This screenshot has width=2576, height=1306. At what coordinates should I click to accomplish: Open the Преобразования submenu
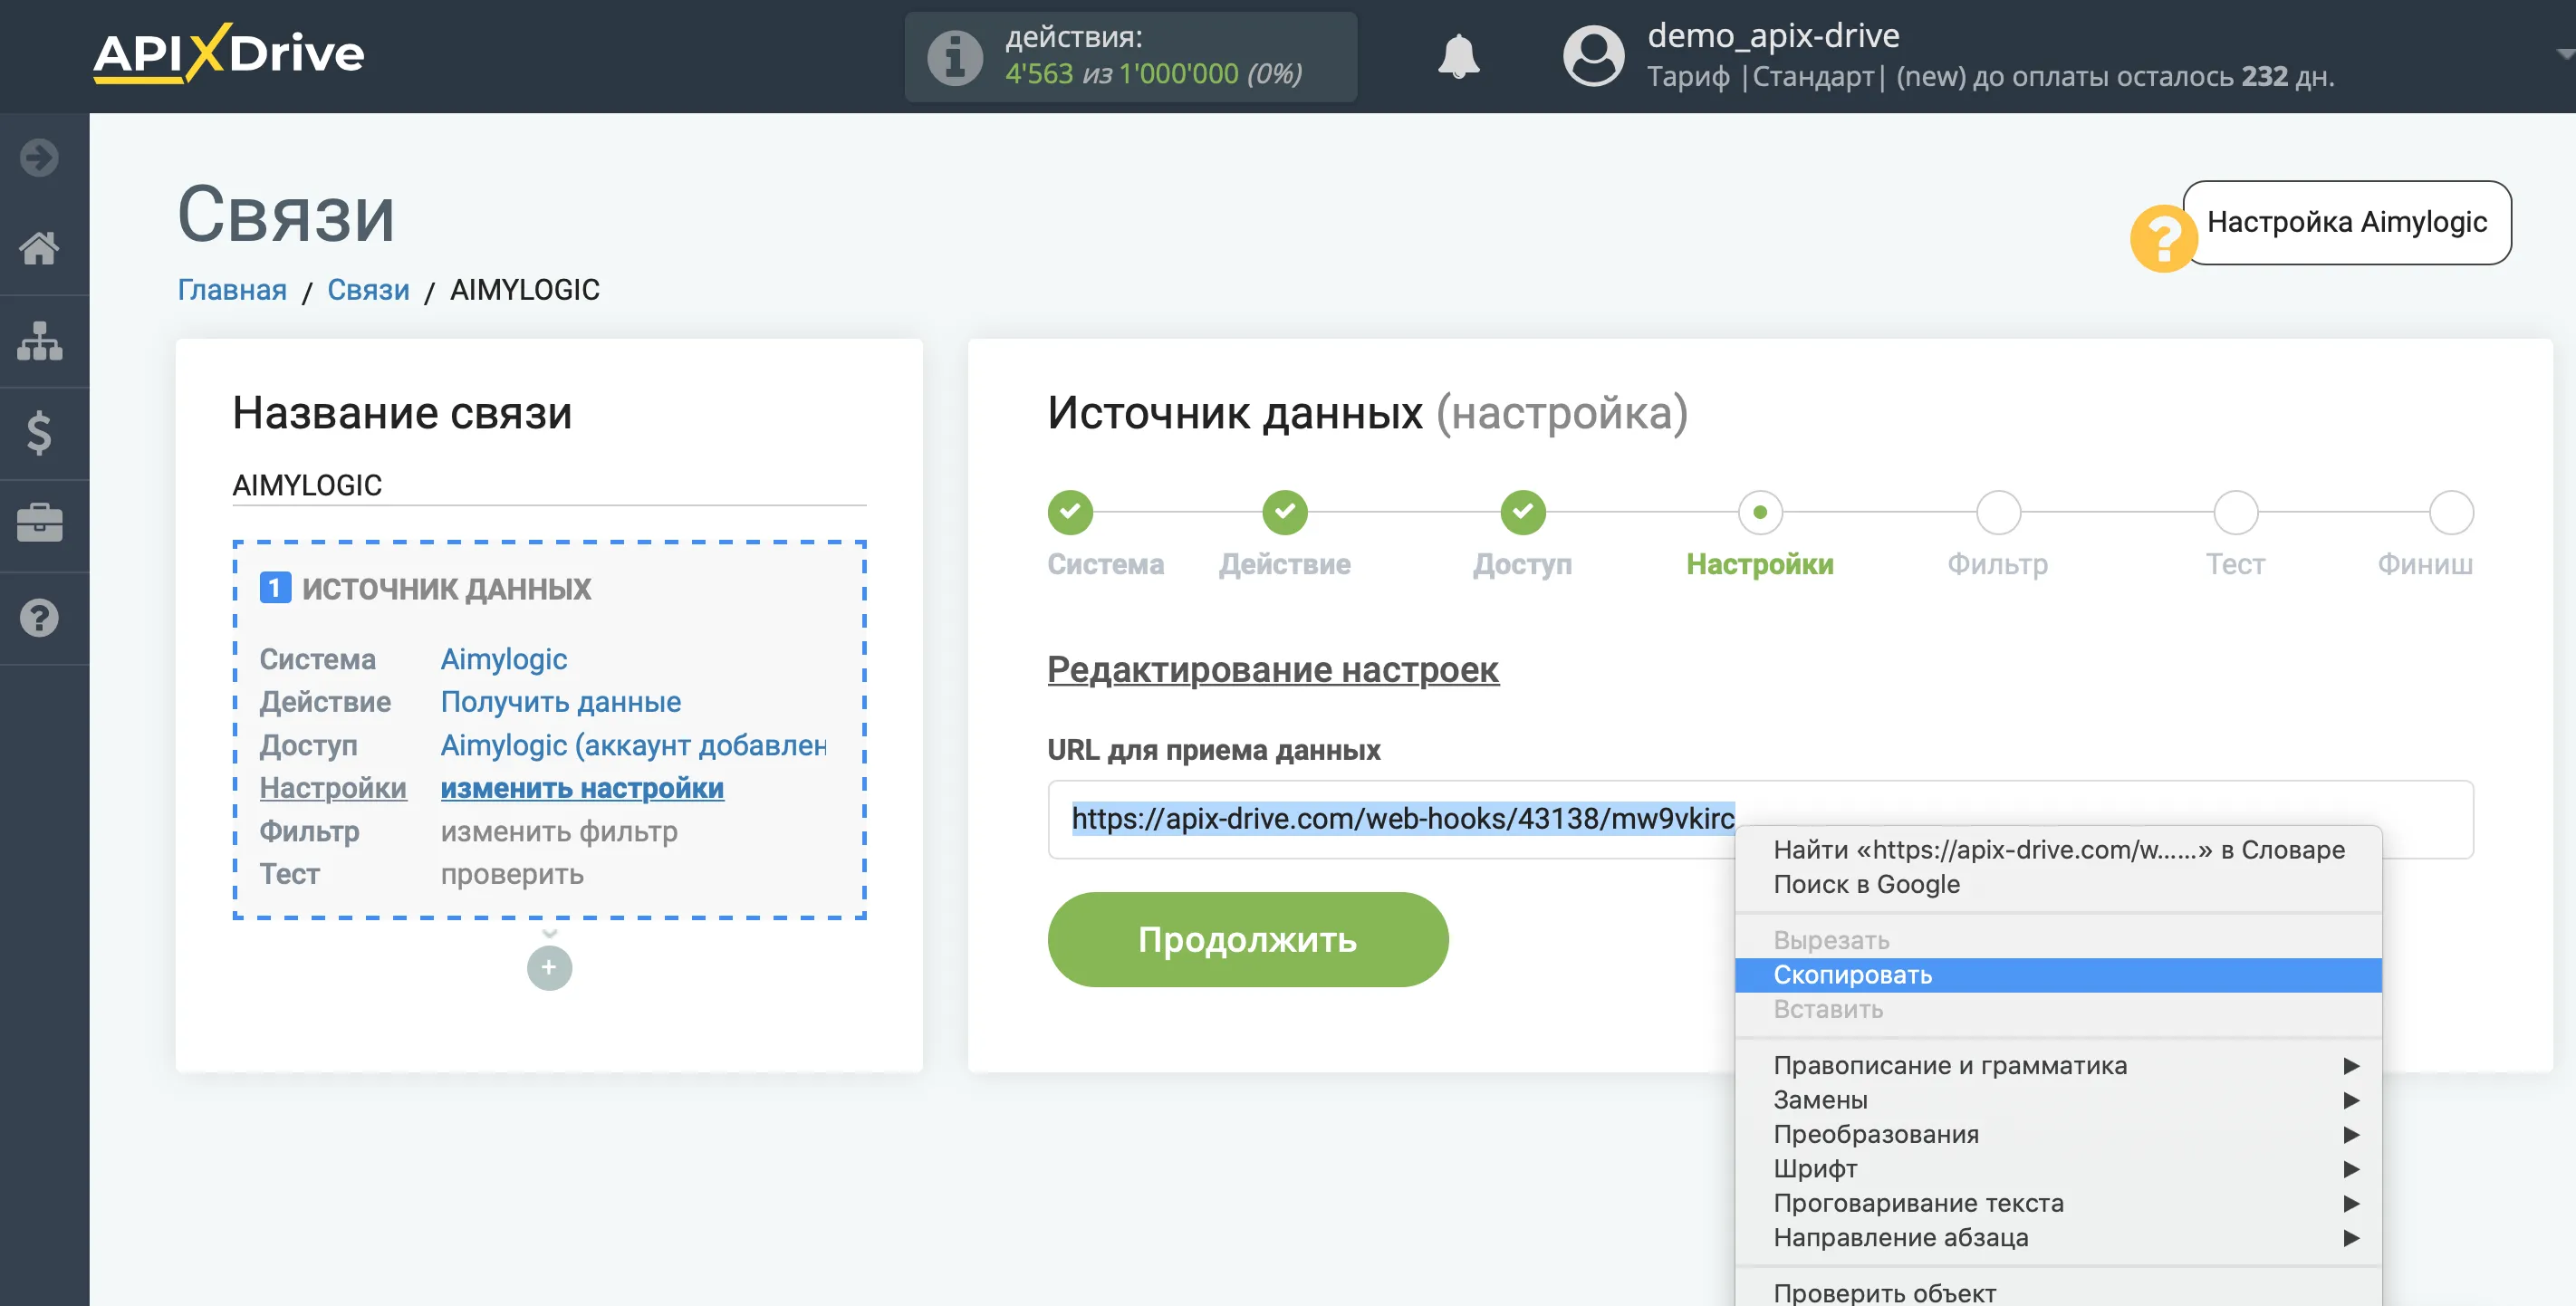pyautogui.click(x=2058, y=1134)
